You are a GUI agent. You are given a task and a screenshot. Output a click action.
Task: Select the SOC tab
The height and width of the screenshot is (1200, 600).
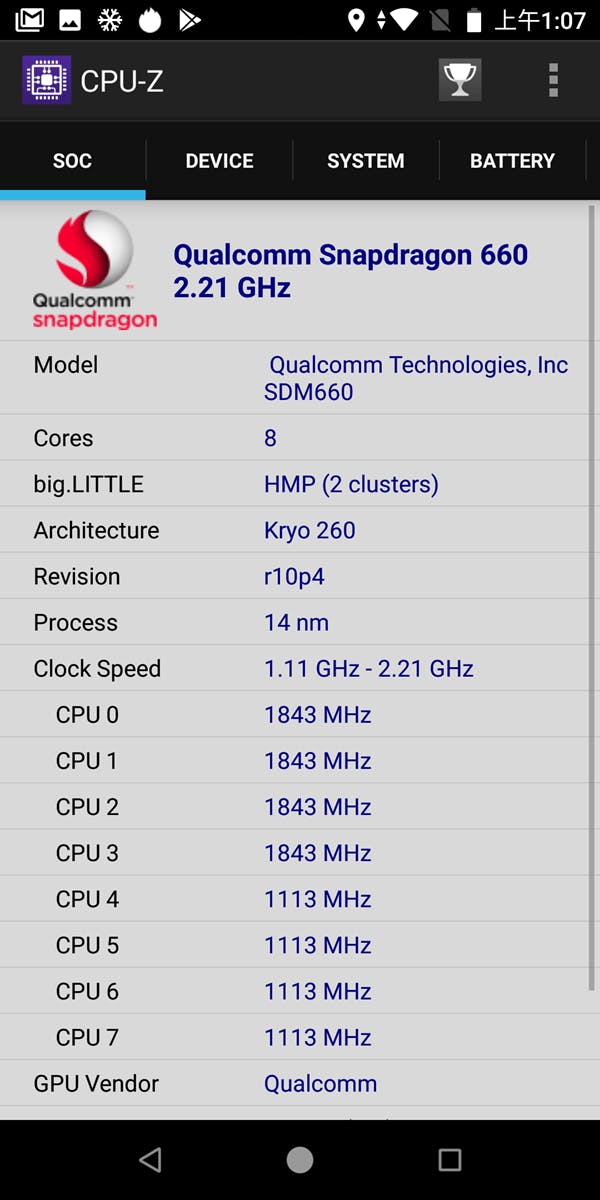tap(73, 160)
